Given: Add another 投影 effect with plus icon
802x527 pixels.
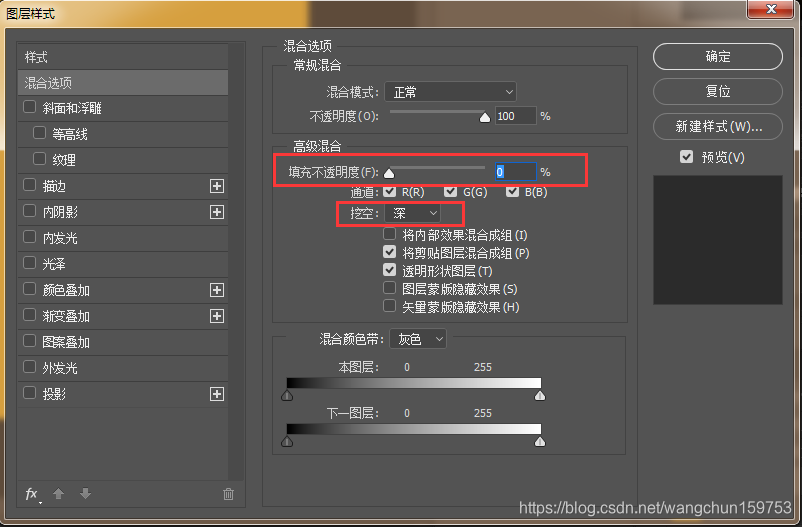Looking at the screenshot, I should coord(217,394).
